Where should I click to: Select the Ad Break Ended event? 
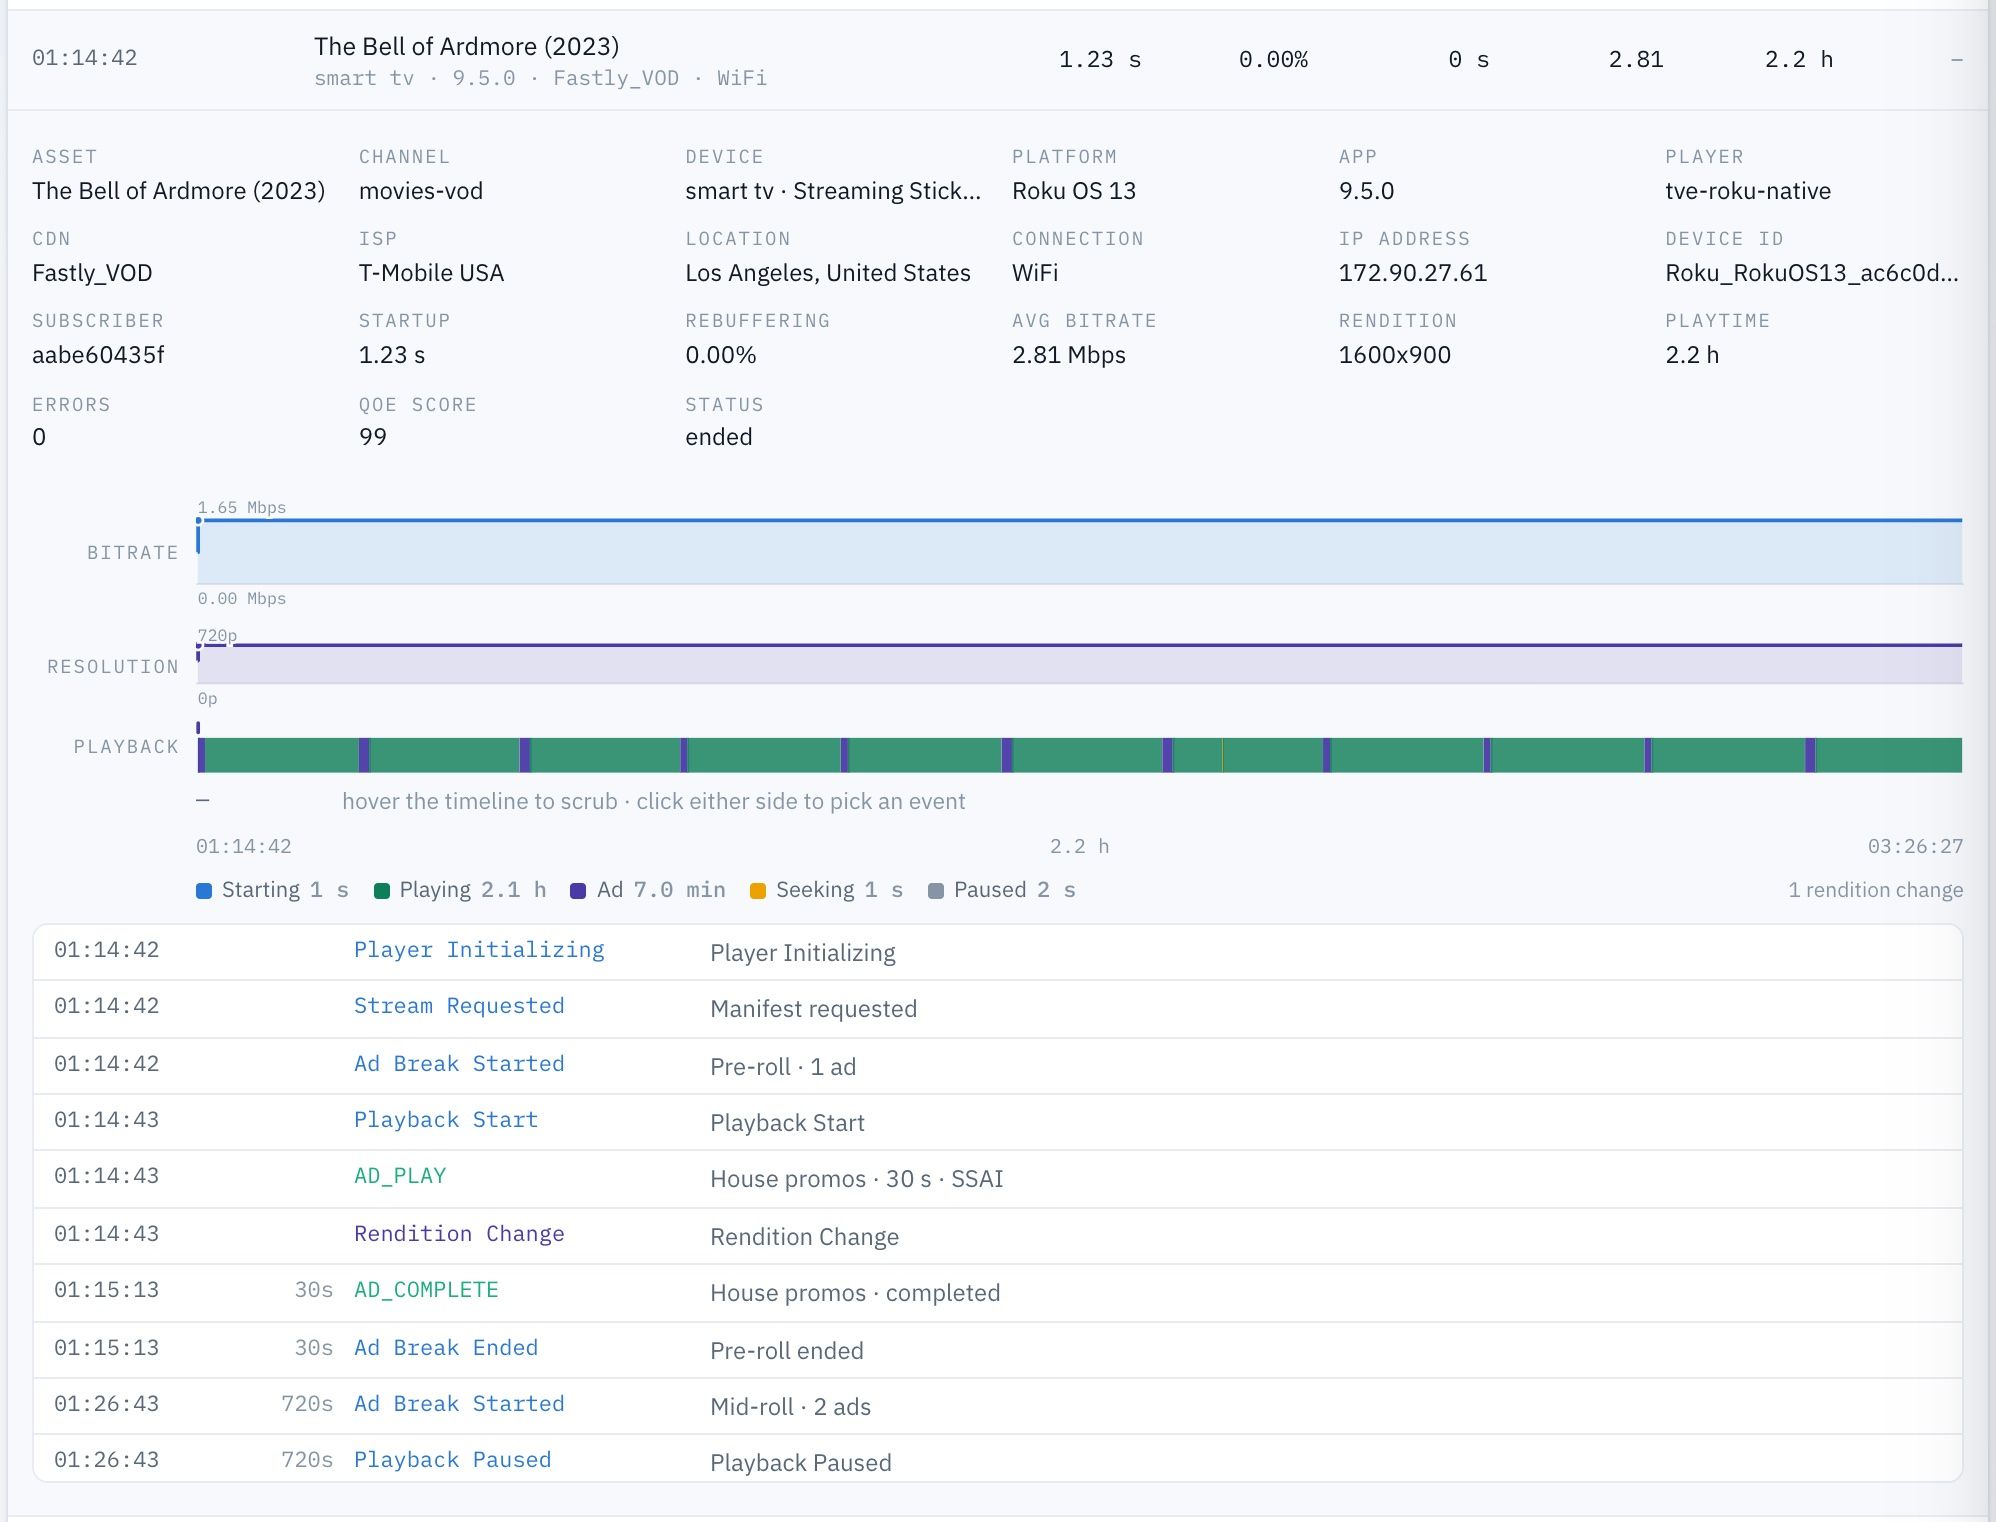coord(997,1349)
